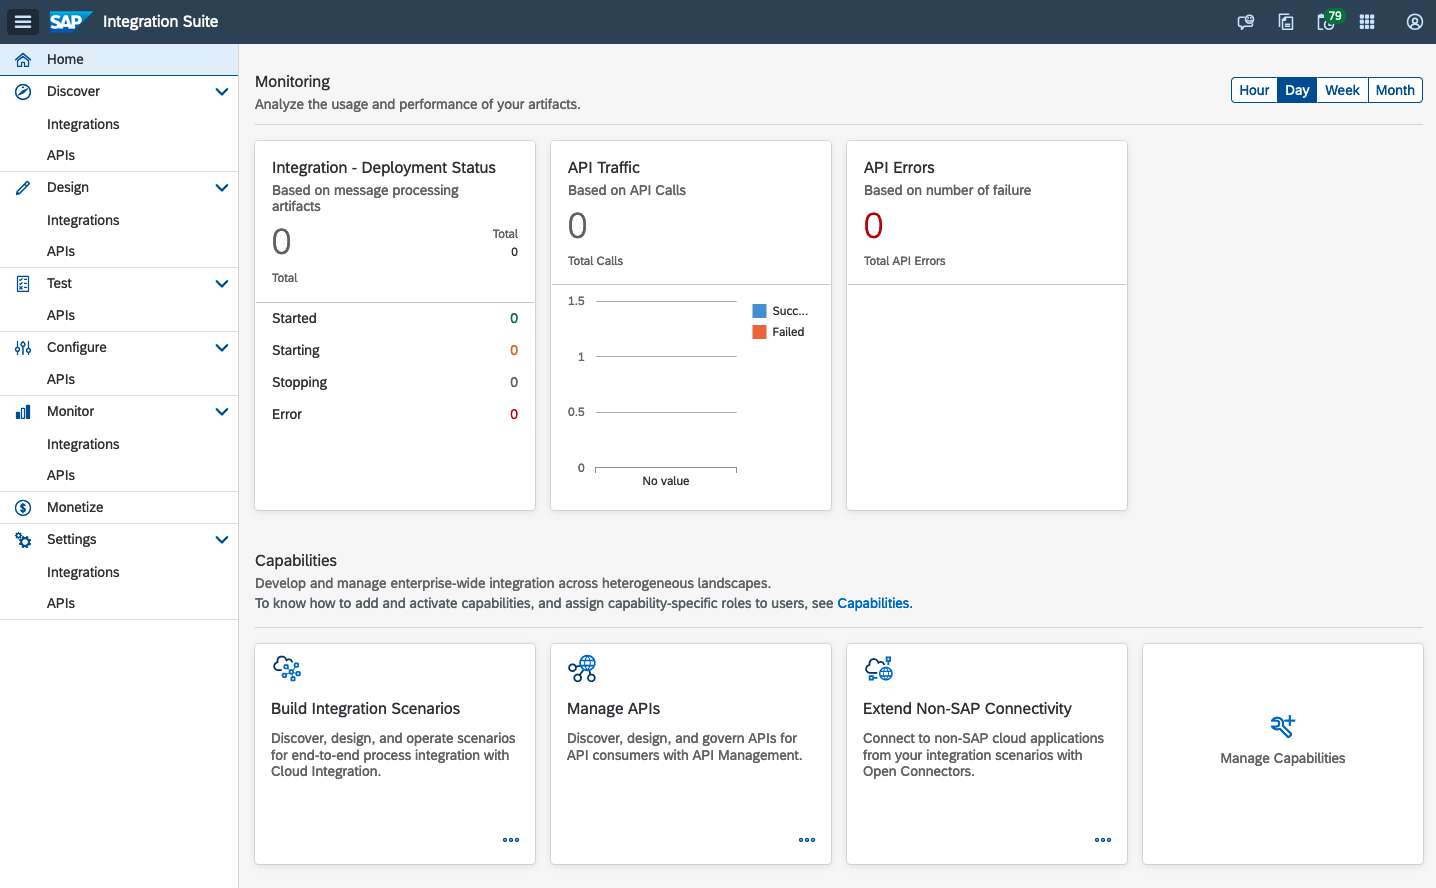
Task: Click the Extend Non-SAP Connectivity card icon
Action: [879, 668]
